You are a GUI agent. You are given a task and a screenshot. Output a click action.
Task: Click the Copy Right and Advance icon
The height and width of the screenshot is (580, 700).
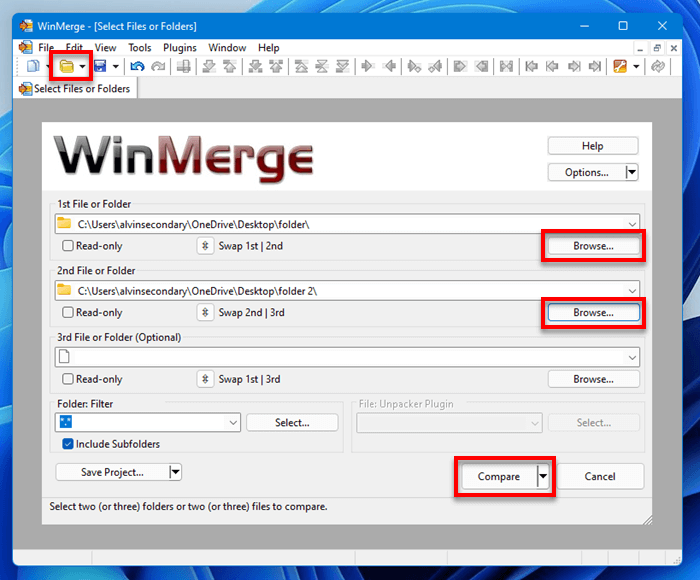[414, 67]
